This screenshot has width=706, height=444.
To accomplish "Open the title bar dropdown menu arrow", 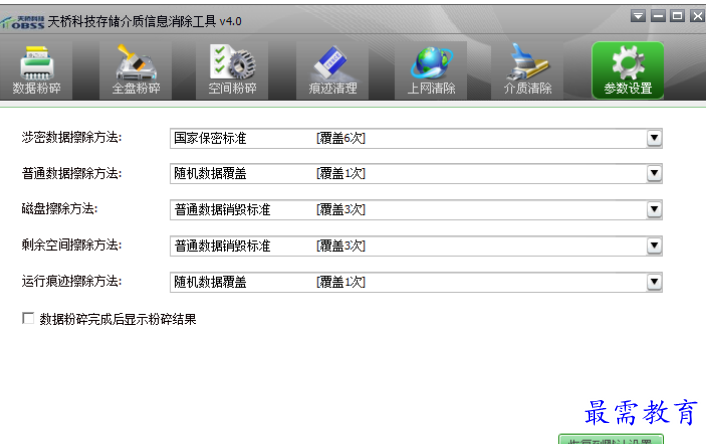I will click(x=638, y=17).
